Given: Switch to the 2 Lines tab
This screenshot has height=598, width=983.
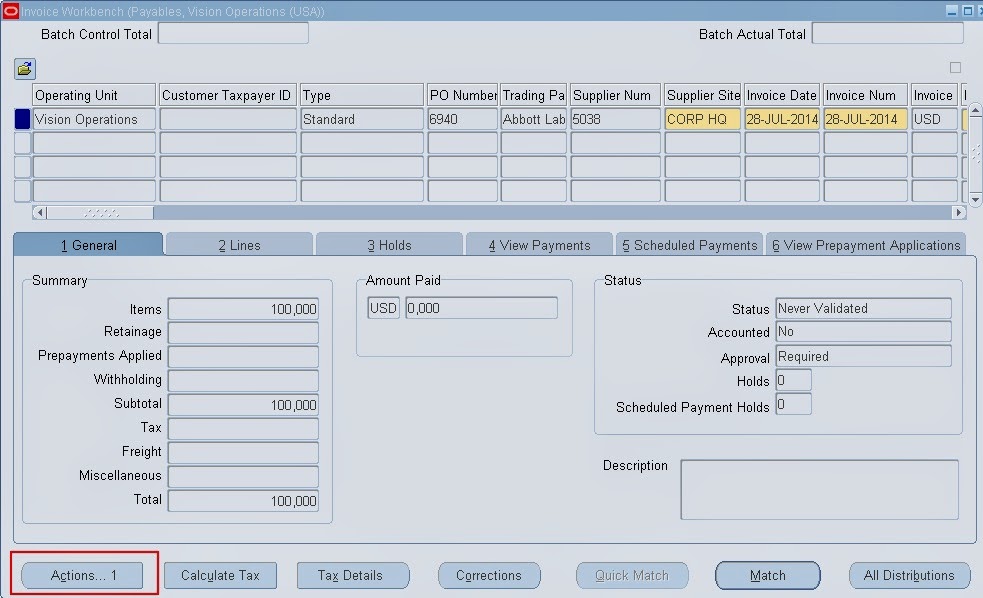Looking at the screenshot, I should pos(239,243).
